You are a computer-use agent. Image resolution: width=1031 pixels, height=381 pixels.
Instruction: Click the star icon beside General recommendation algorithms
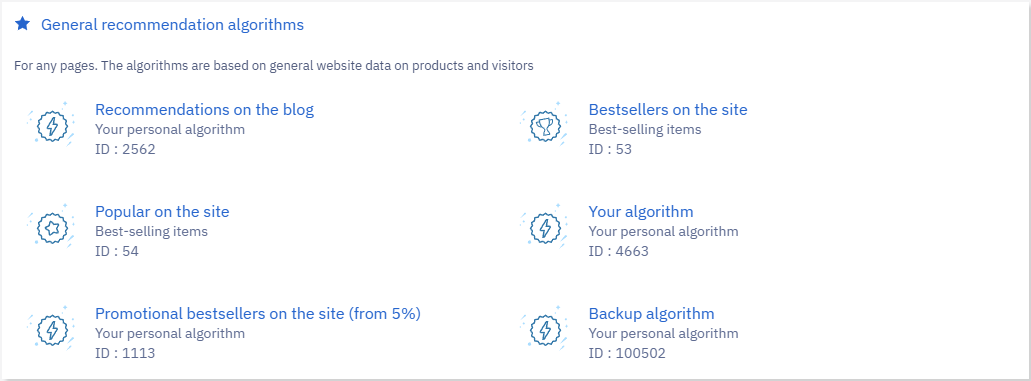[22, 24]
